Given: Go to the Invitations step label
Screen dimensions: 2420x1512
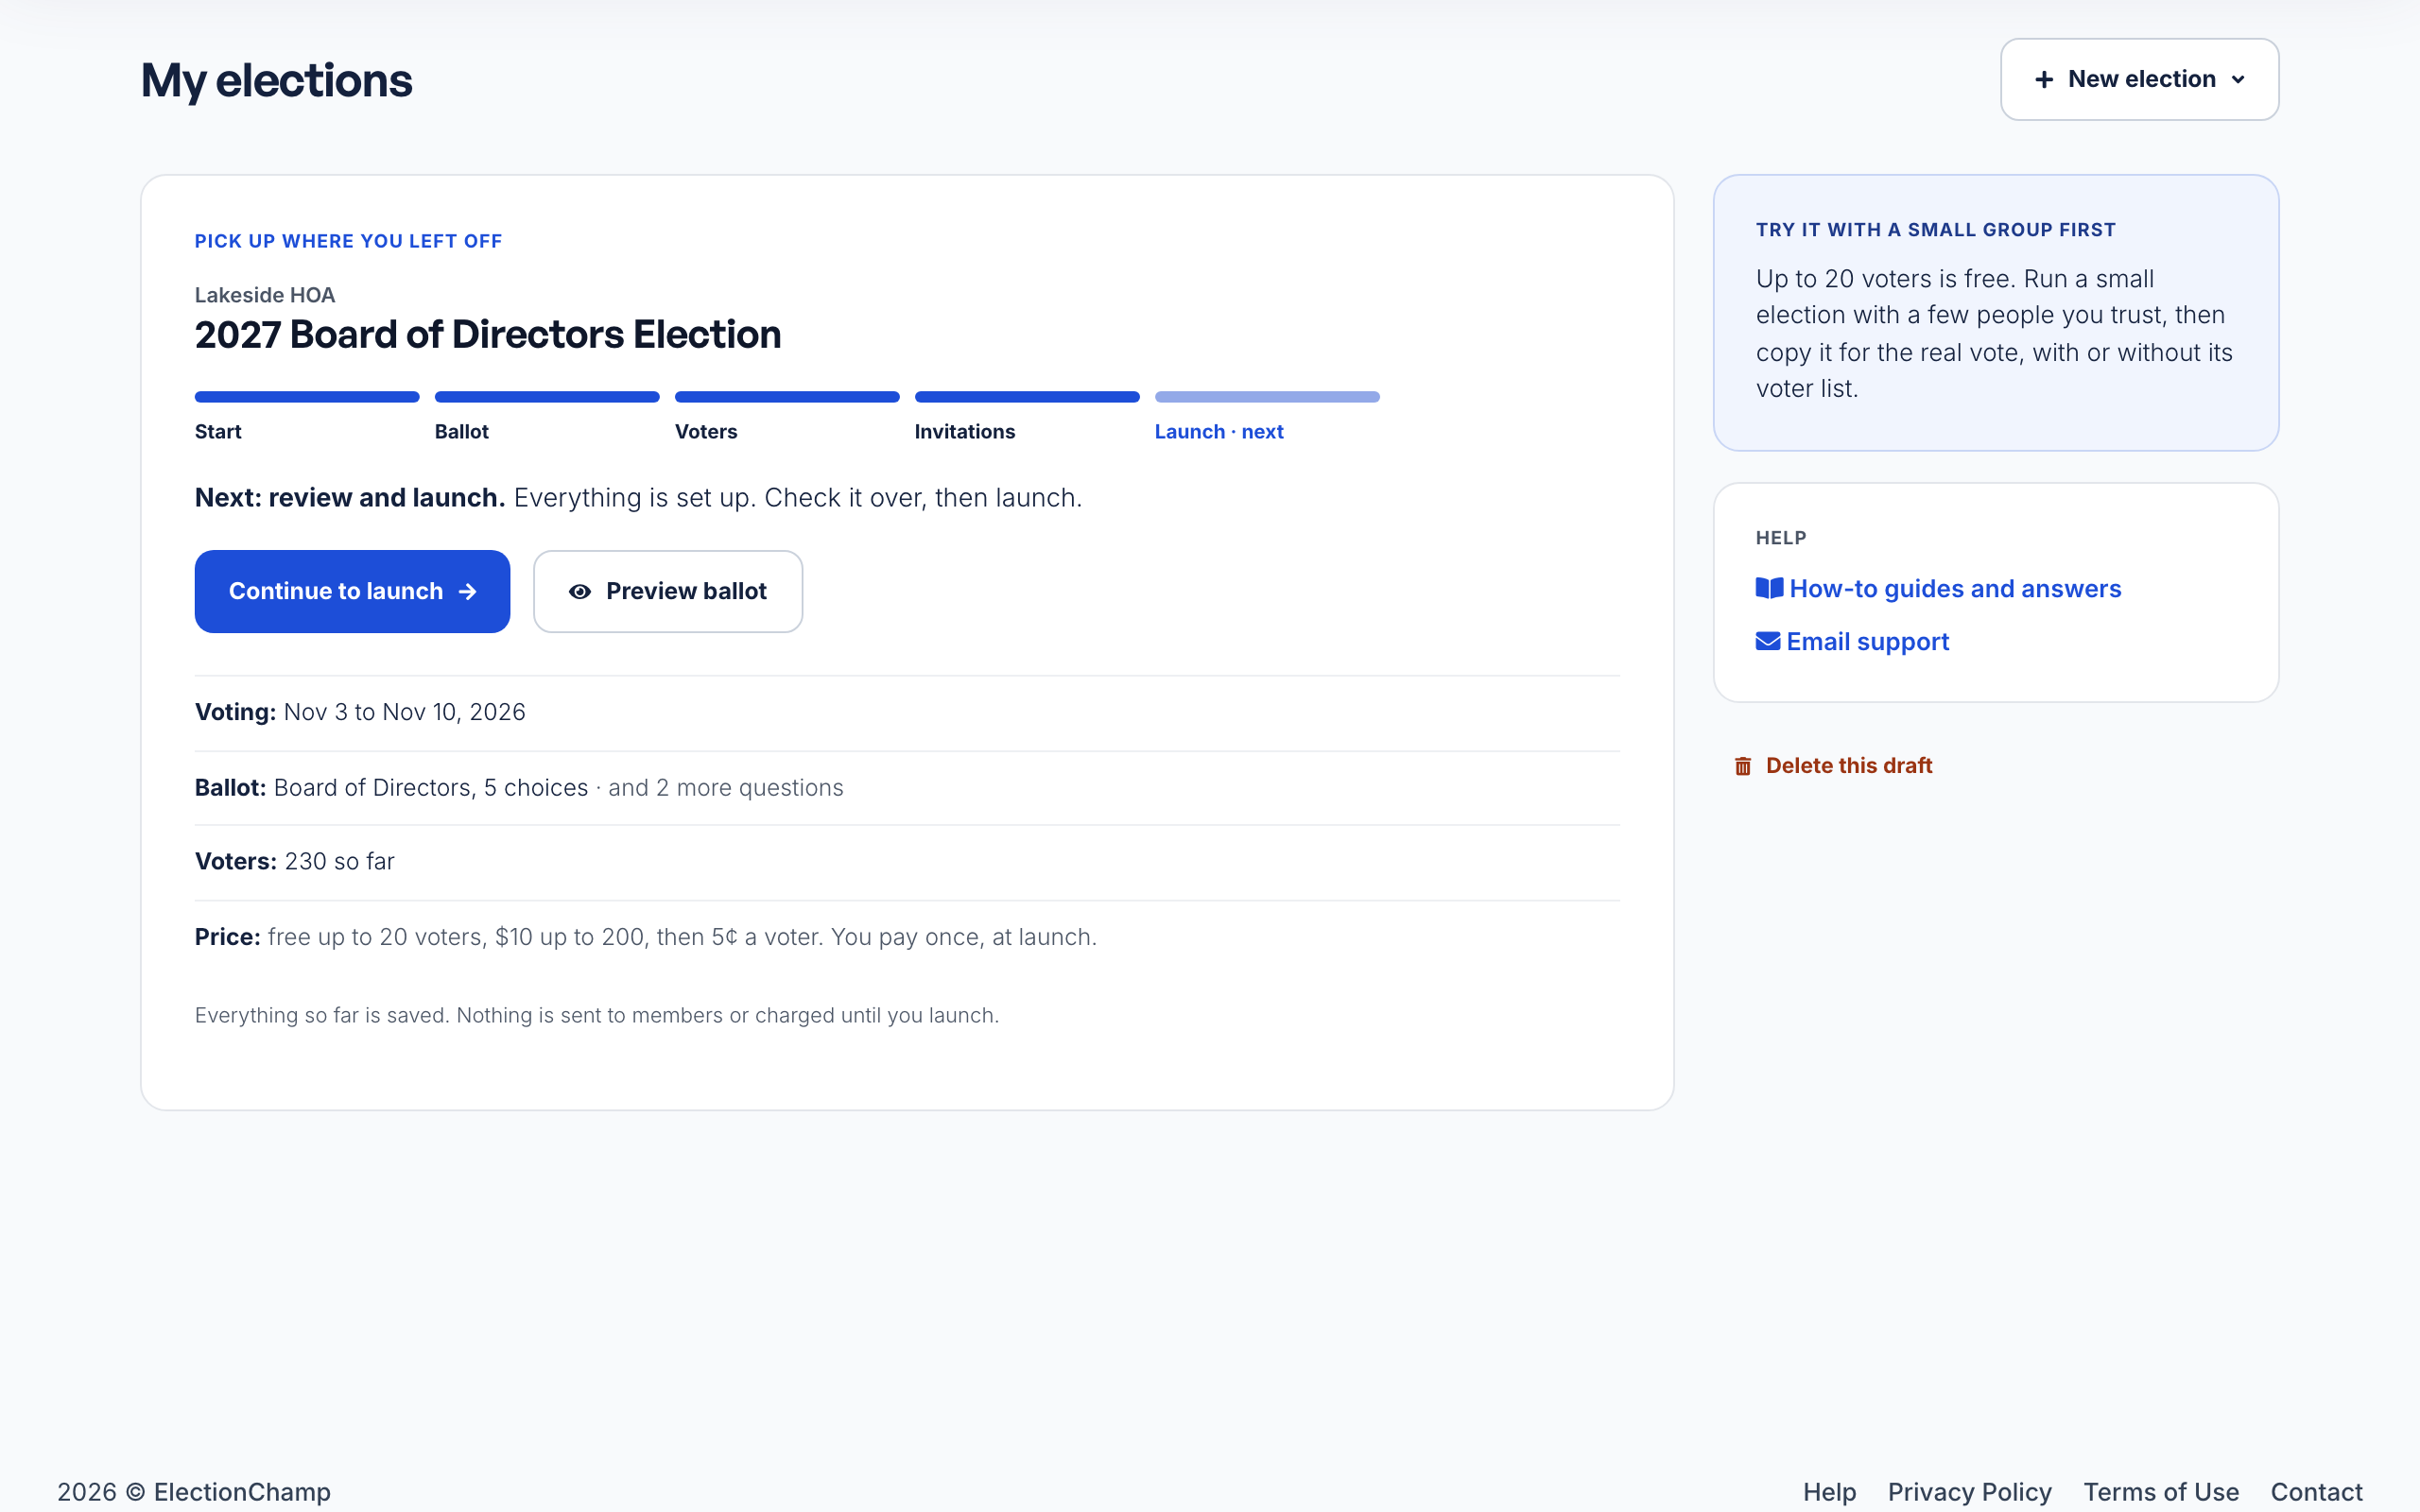Looking at the screenshot, I should click(x=965, y=431).
